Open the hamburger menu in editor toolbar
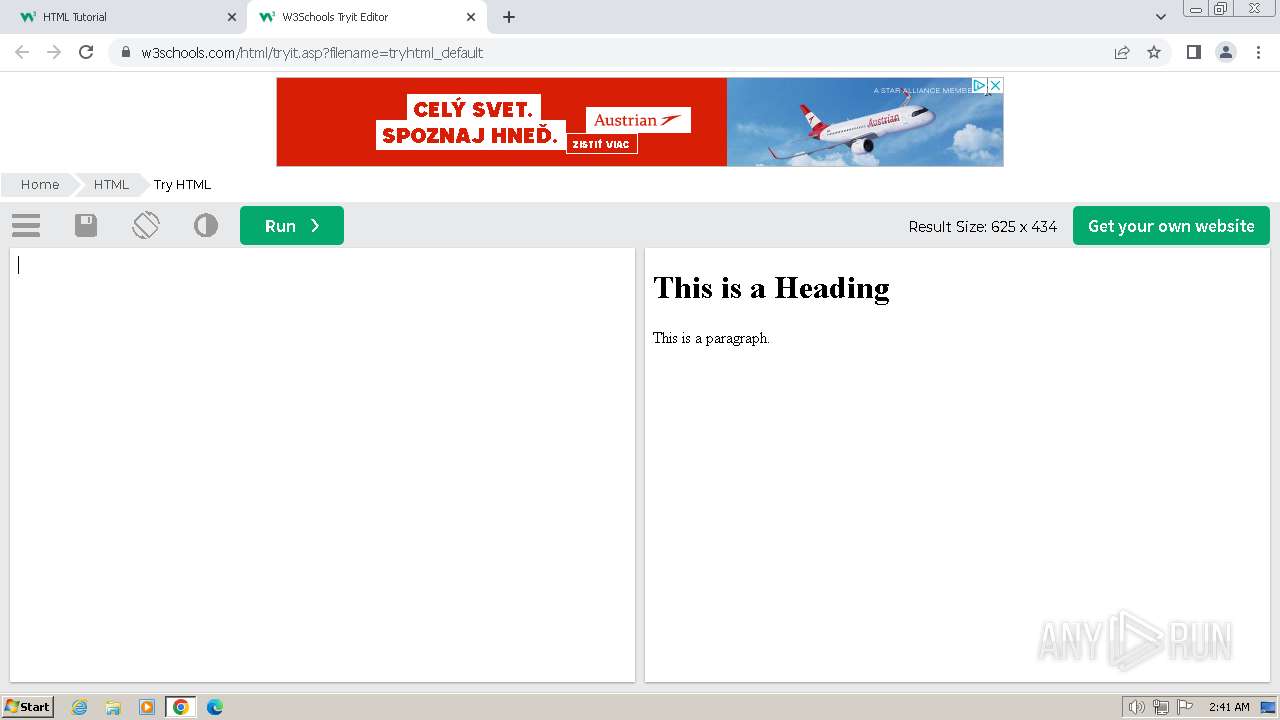This screenshot has width=1280, height=720. point(26,226)
